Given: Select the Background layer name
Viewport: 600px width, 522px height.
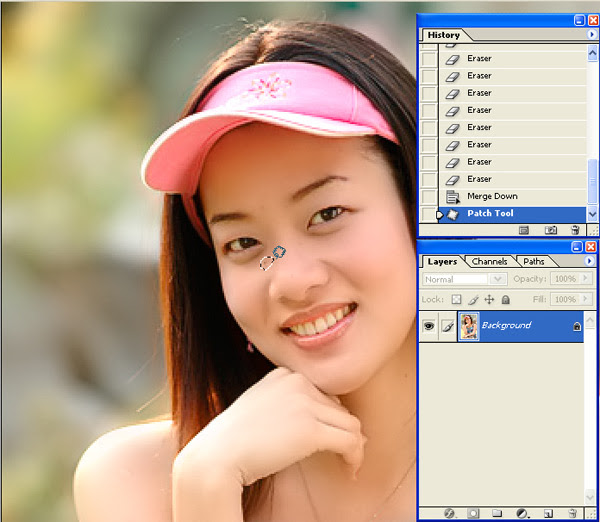Looking at the screenshot, I should pyautogui.click(x=506, y=325).
